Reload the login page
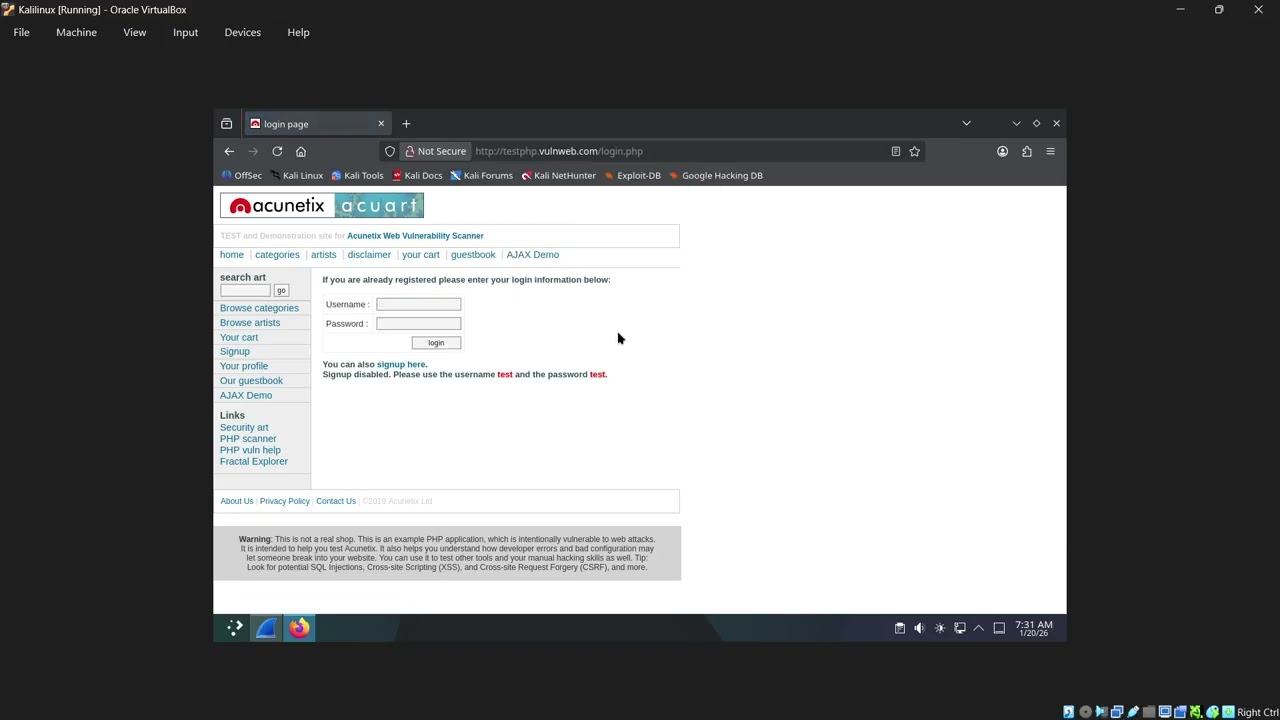 [277, 151]
